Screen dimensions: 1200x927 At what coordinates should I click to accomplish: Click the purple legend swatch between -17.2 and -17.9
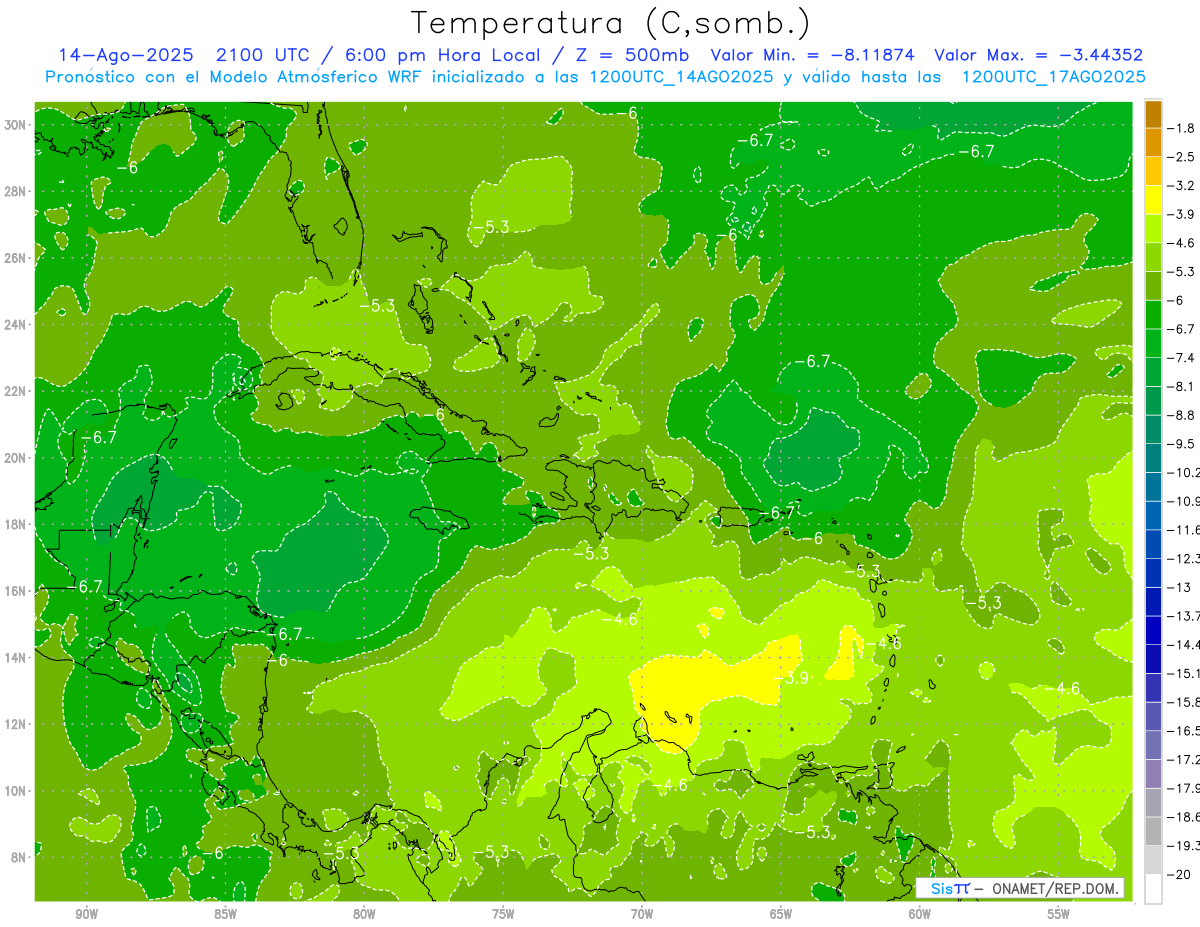point(1153,774)
